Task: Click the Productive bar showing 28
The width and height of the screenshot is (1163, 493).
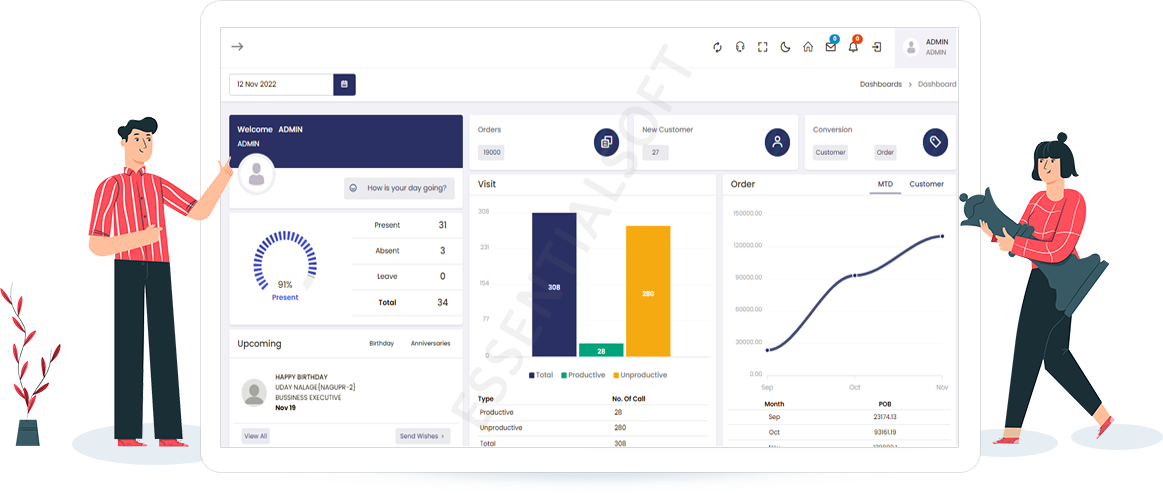Action: click(601, 350)
